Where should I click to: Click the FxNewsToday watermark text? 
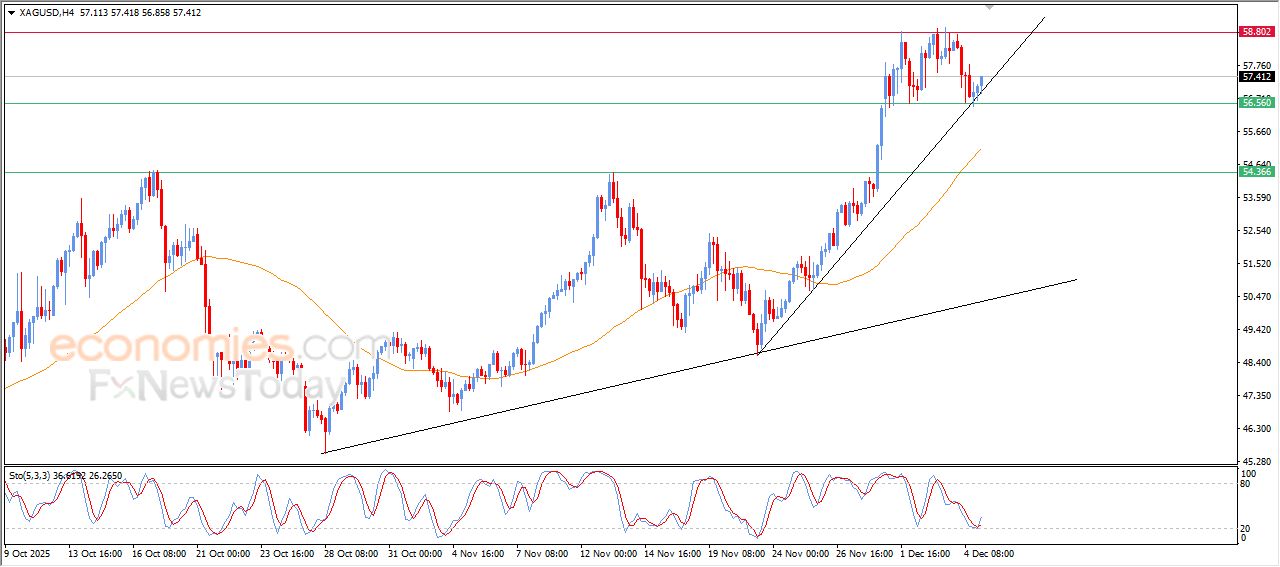pos(215,385)
